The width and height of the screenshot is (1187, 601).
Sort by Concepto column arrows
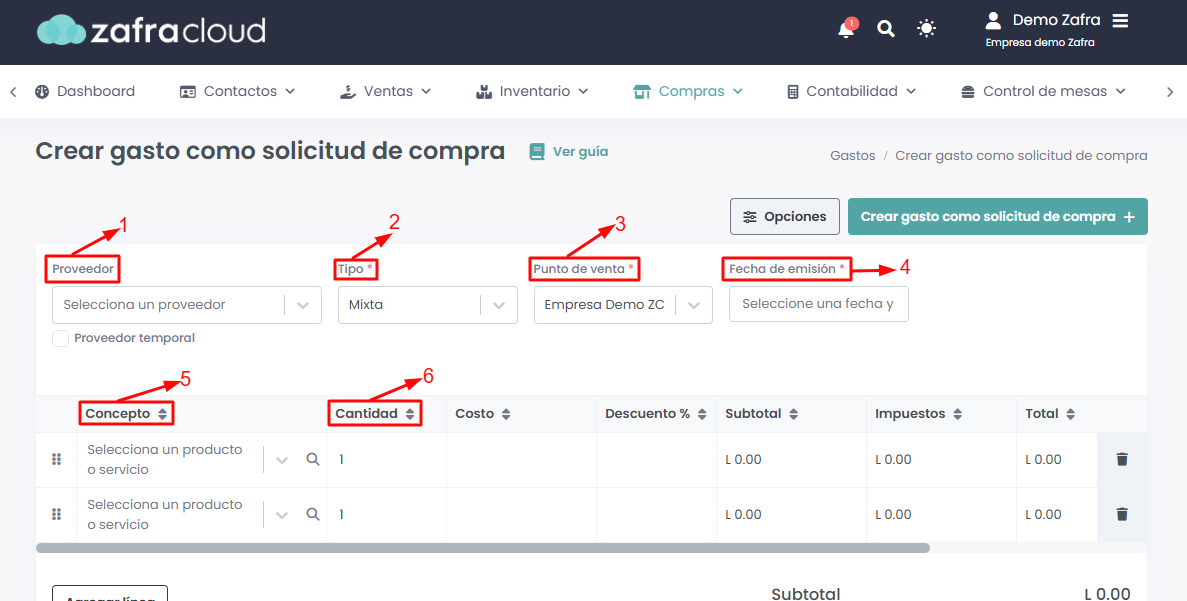(163, 414)
